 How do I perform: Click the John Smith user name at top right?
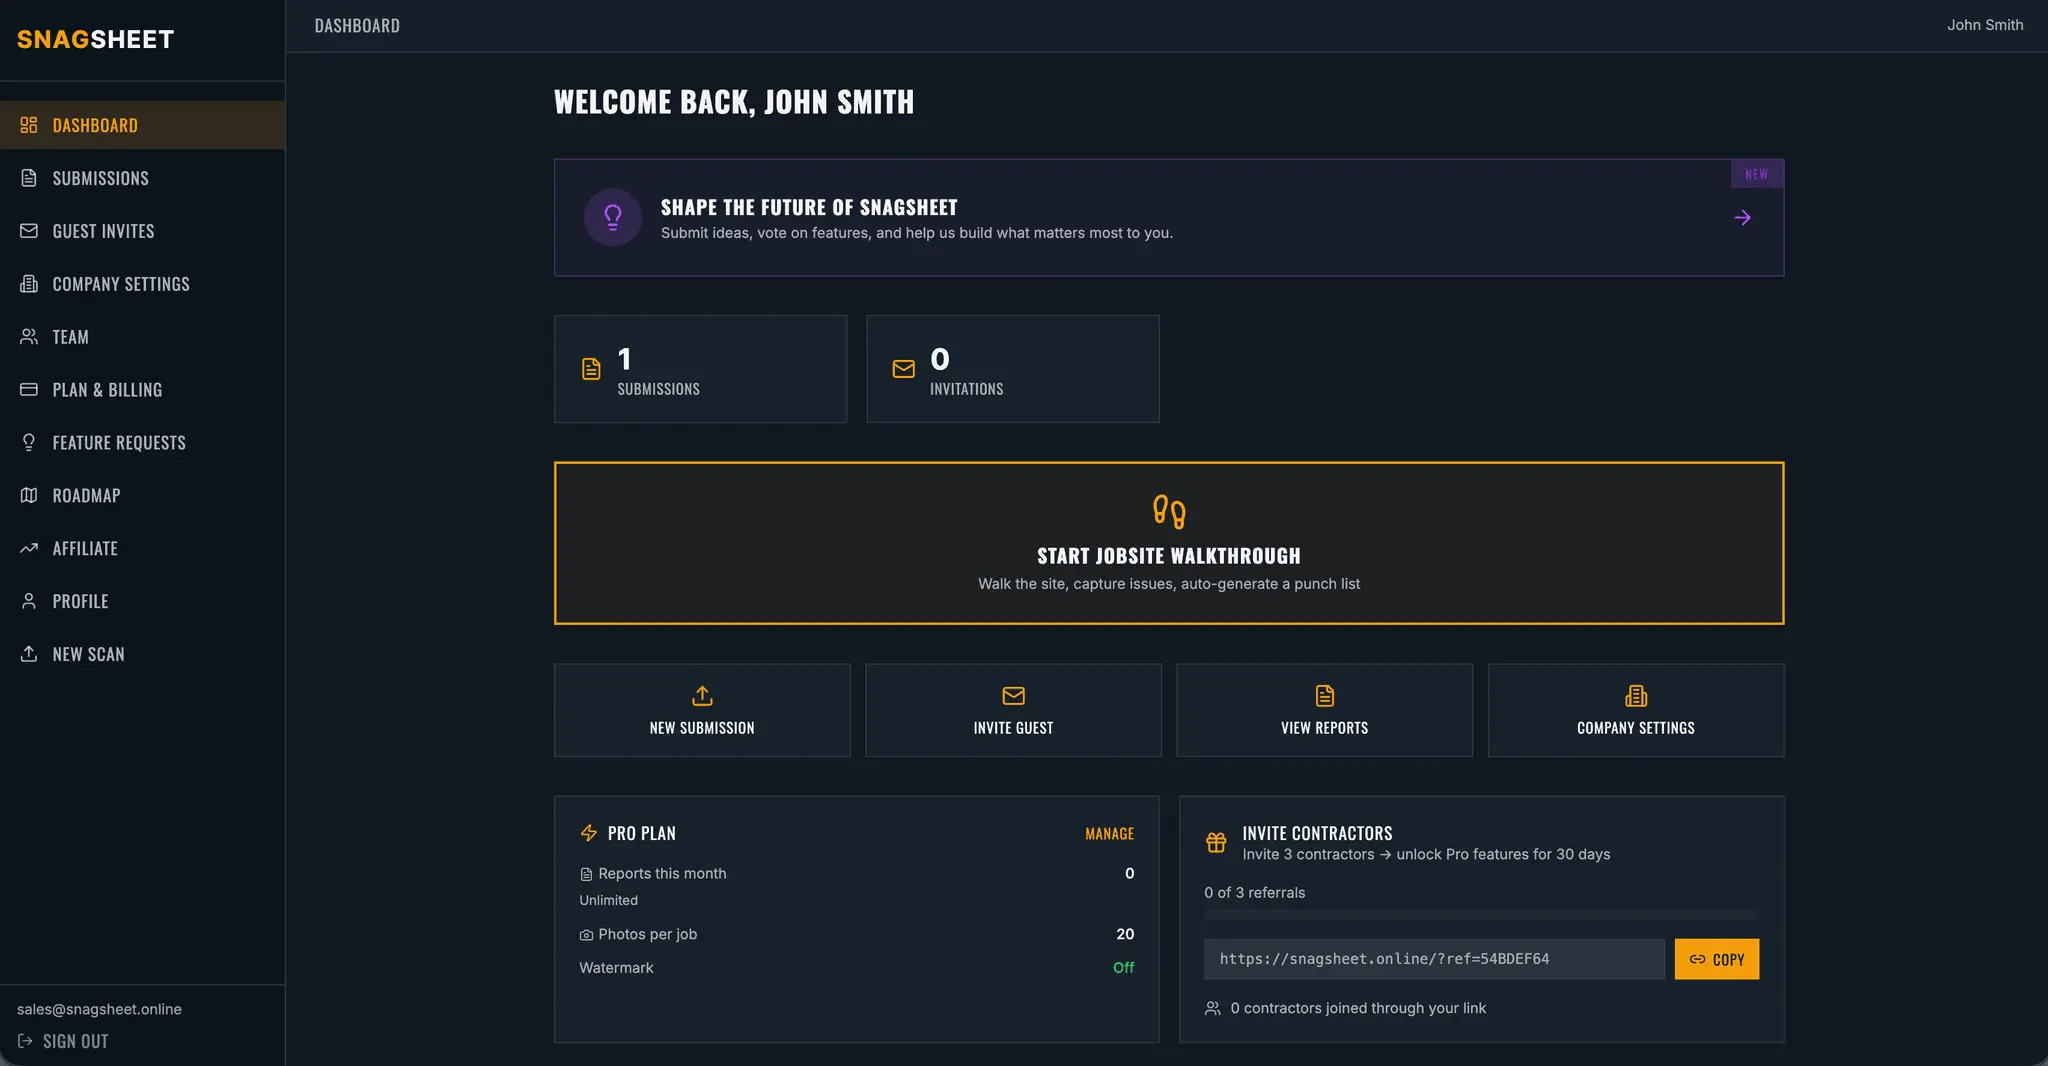pos(1985,25)
